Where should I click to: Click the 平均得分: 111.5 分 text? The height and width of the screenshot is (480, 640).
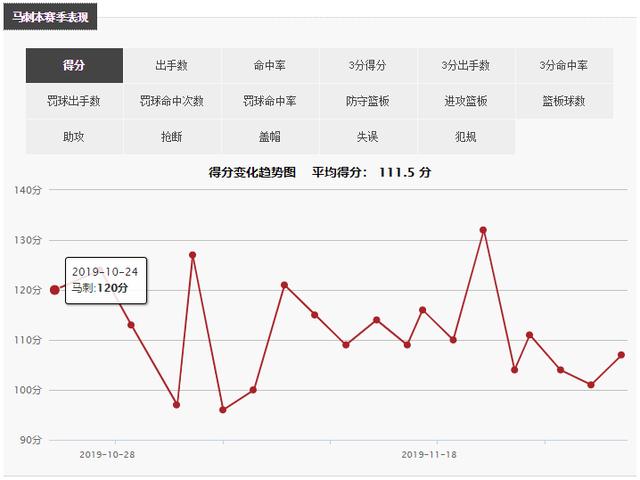click(x=371, y=172)
